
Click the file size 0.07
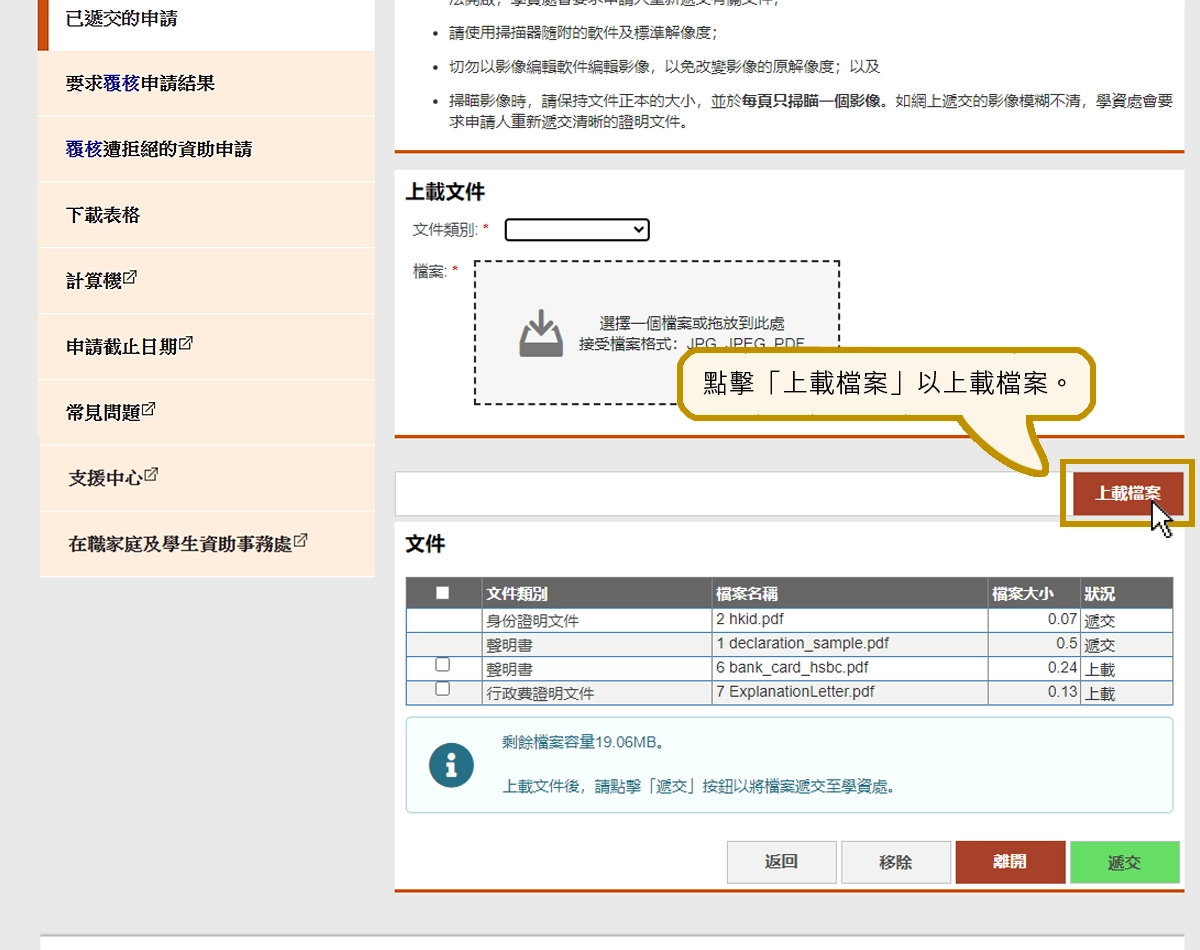1062,620
